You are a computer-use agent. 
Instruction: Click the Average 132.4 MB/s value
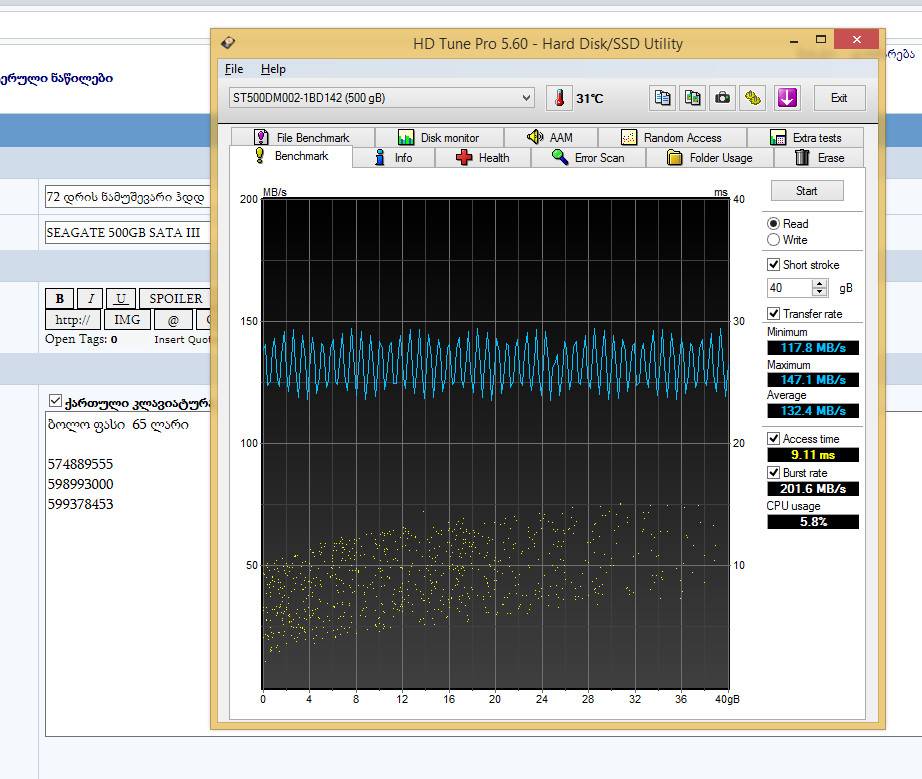click(x=813, y=410)
